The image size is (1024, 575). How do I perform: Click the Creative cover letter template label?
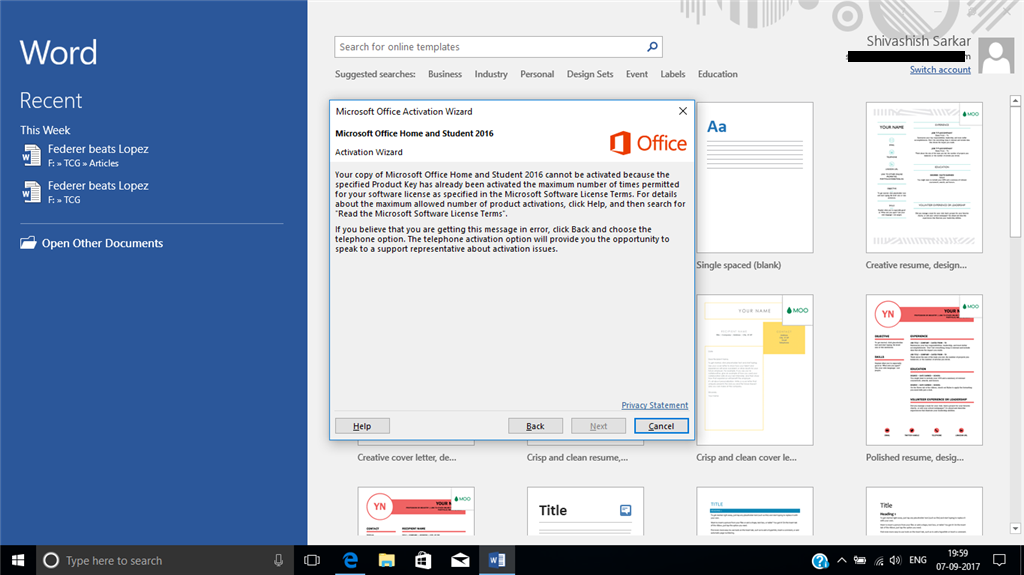tap(407, 457)
